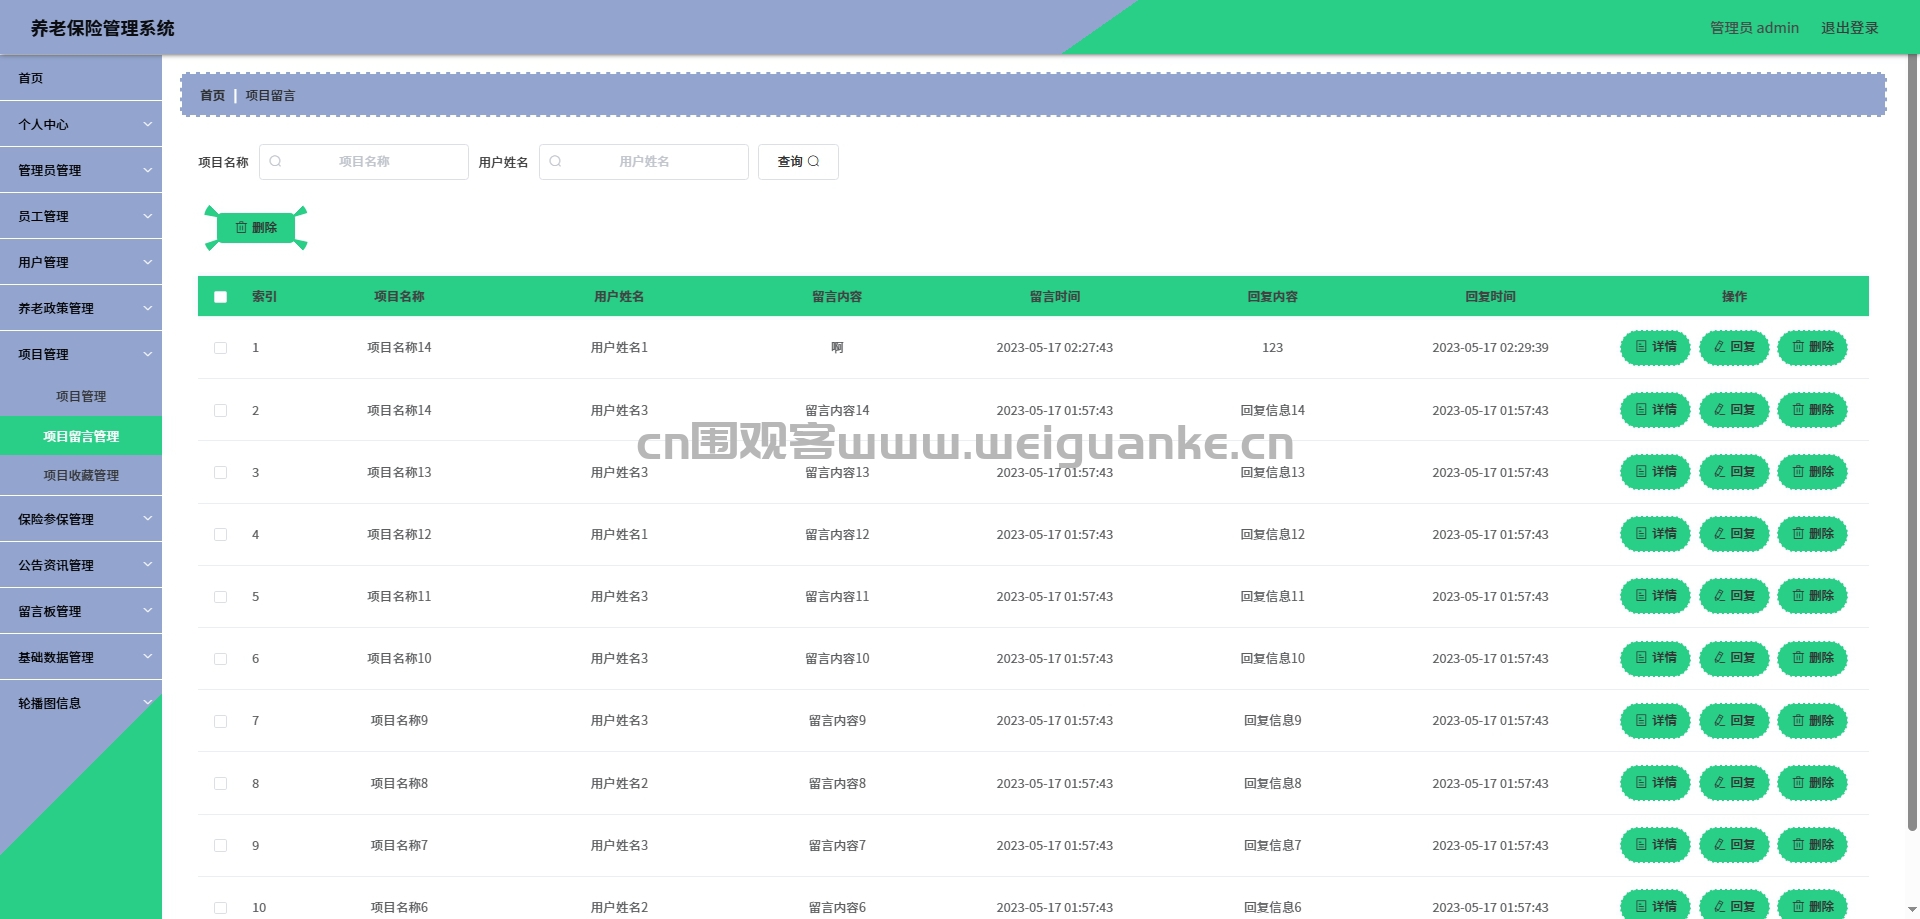Open 详情 for 留言内容13 row
This screenshot has height=919, width=1920.
coord(1655,472)
